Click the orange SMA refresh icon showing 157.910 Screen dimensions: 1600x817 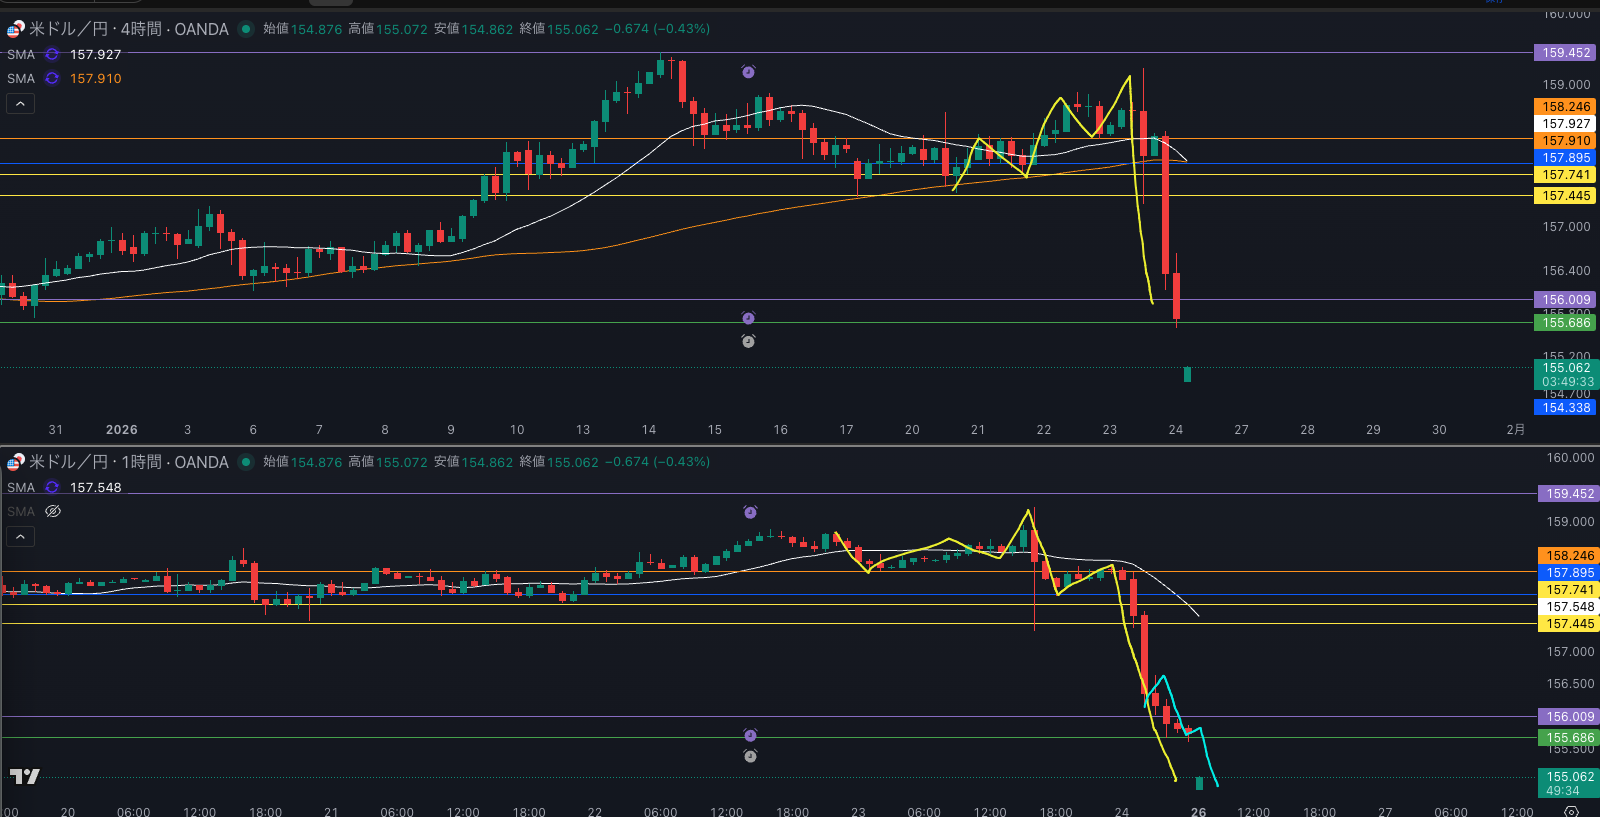[x=52, y=79]
